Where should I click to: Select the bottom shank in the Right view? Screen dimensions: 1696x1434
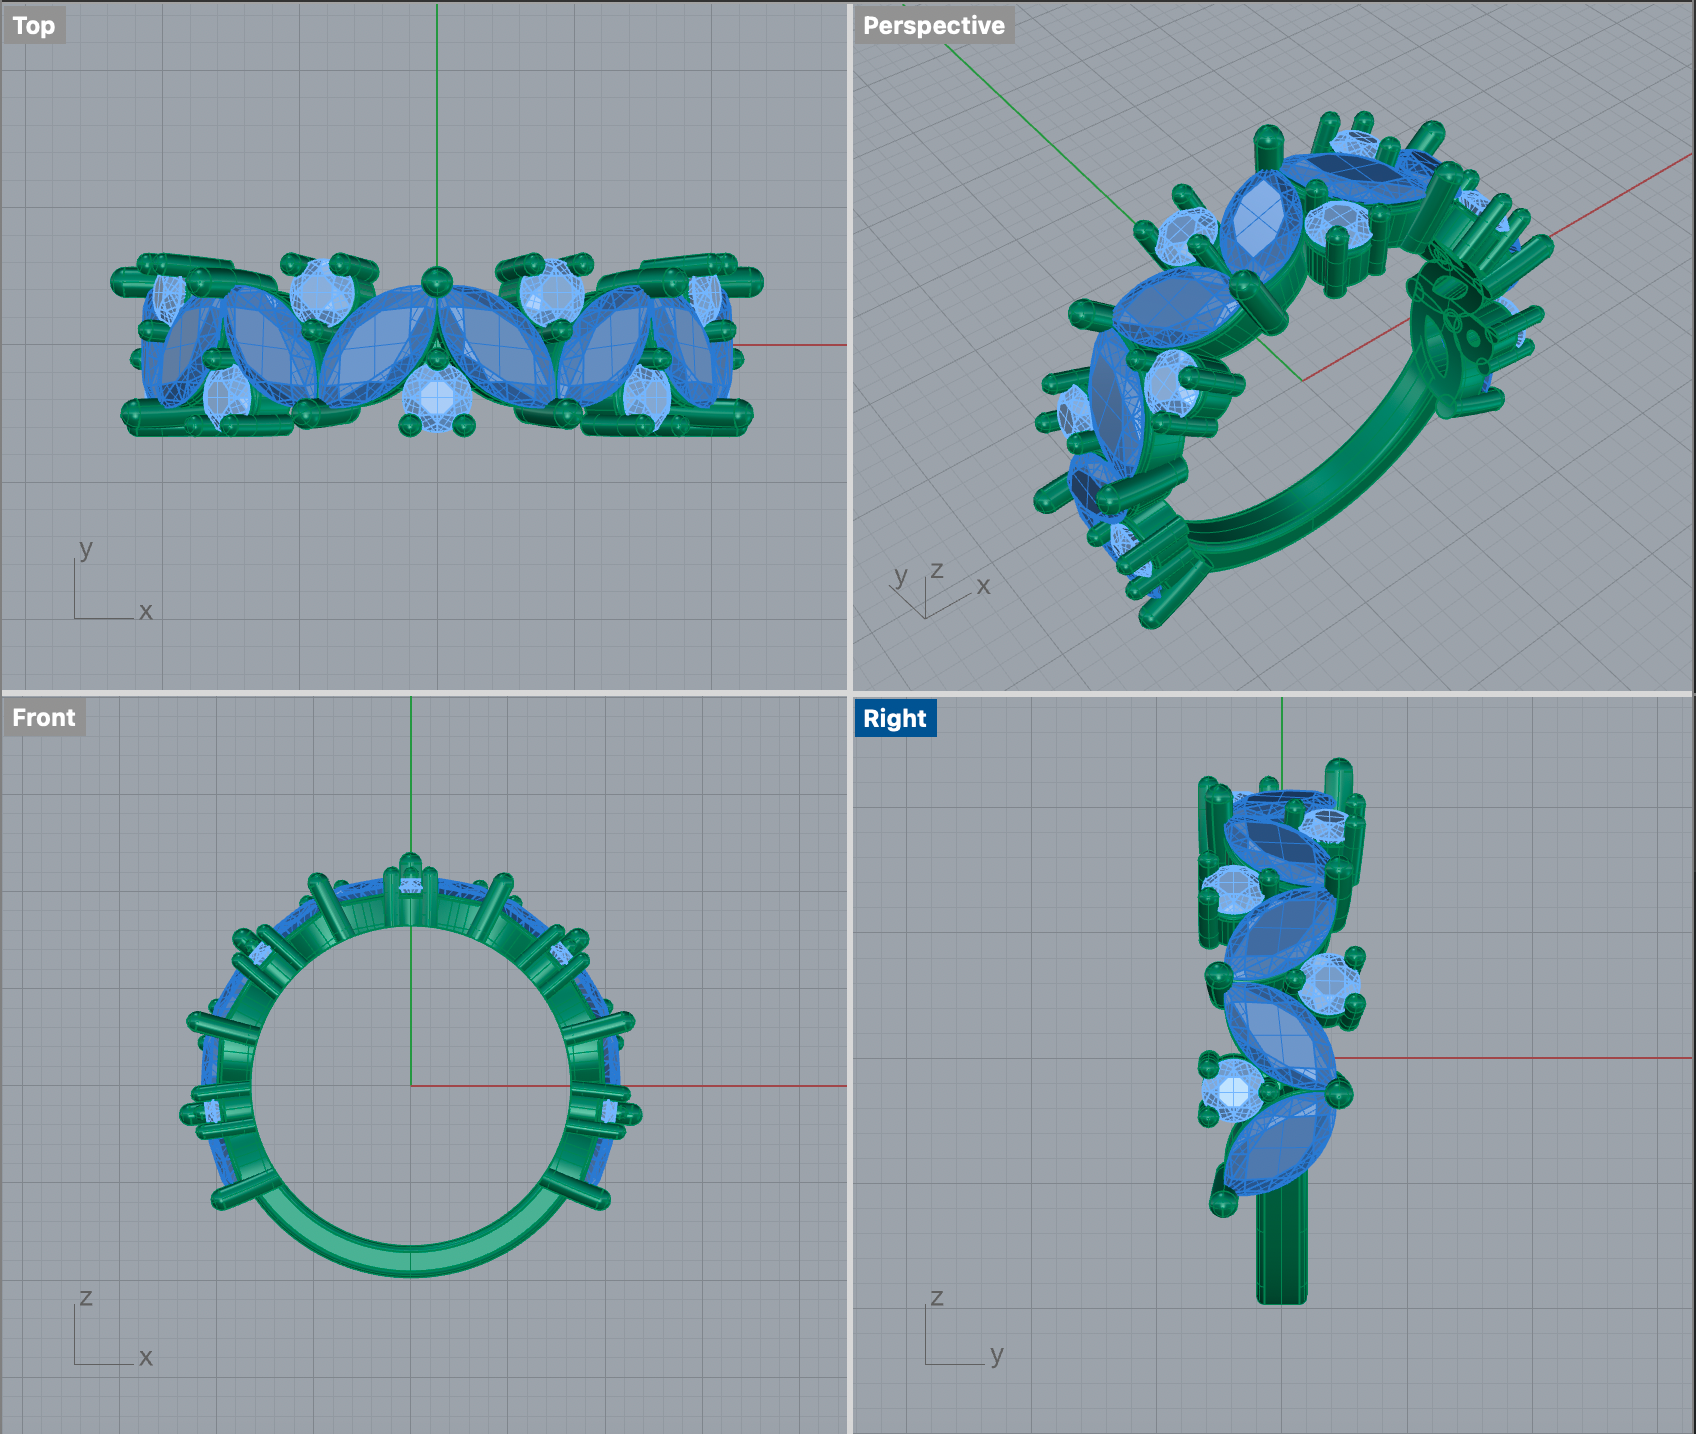(1281, 1250)
